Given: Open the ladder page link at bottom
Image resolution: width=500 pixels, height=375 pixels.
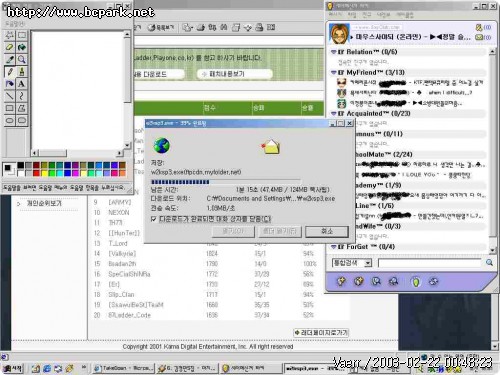Looking at the screenshot, I should 321,333.
